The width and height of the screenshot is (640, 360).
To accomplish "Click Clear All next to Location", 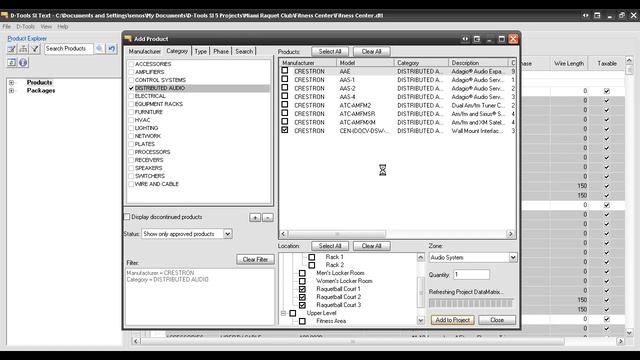I will click(x=371, y=246).
